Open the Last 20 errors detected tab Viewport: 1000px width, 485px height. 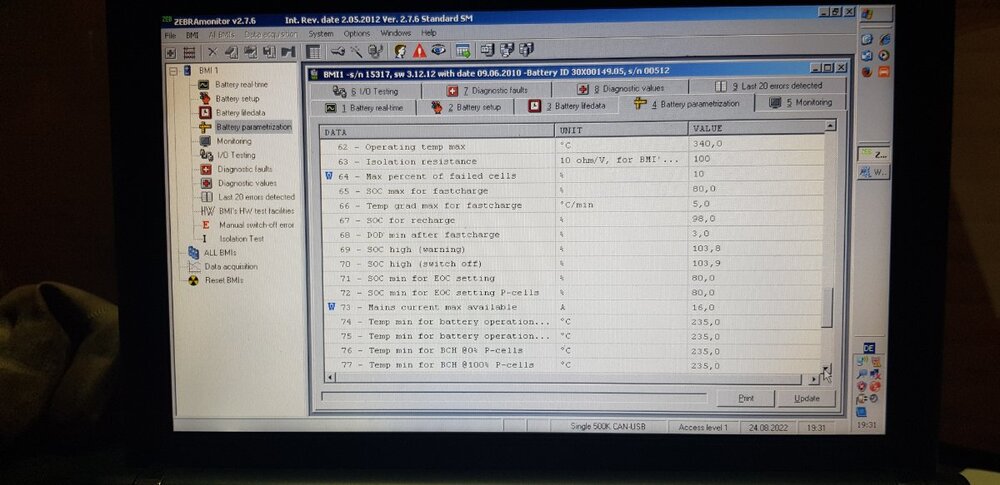click(768, 86)
